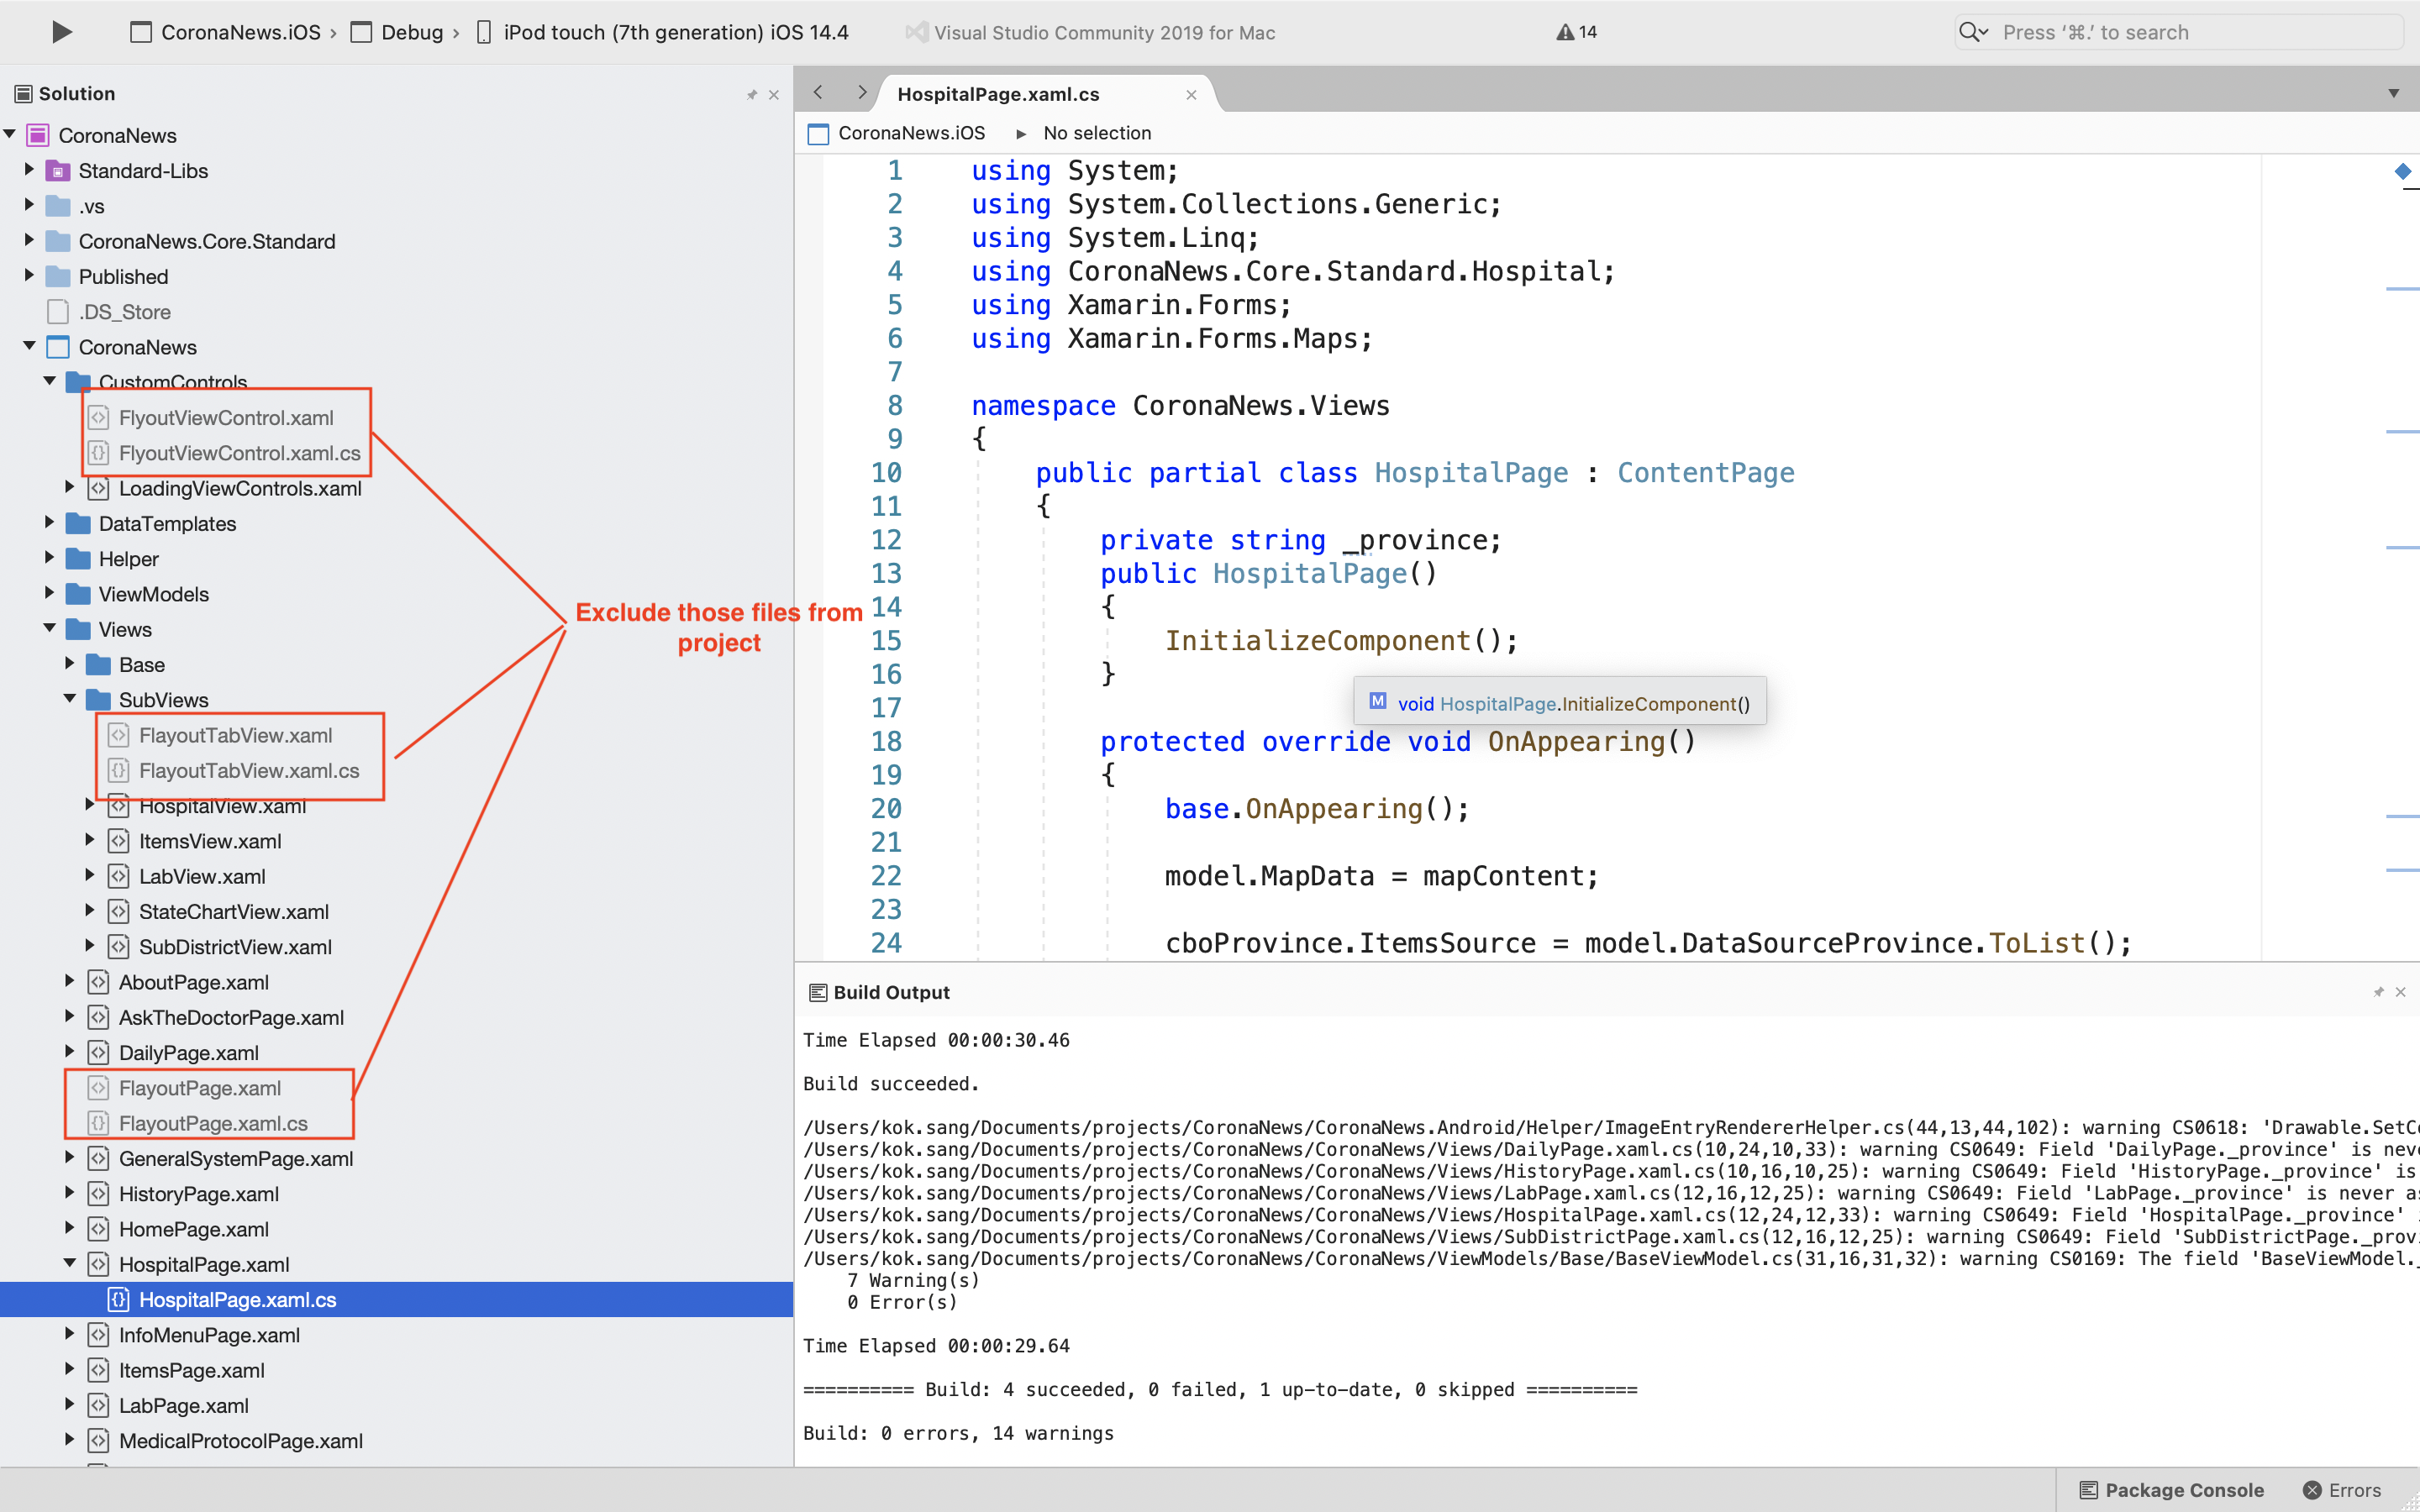Open the document switcher dropdown at editor top right
Viewport: 2420px width, 1512px height.
pyautogui.click(x=2394, y=92)
